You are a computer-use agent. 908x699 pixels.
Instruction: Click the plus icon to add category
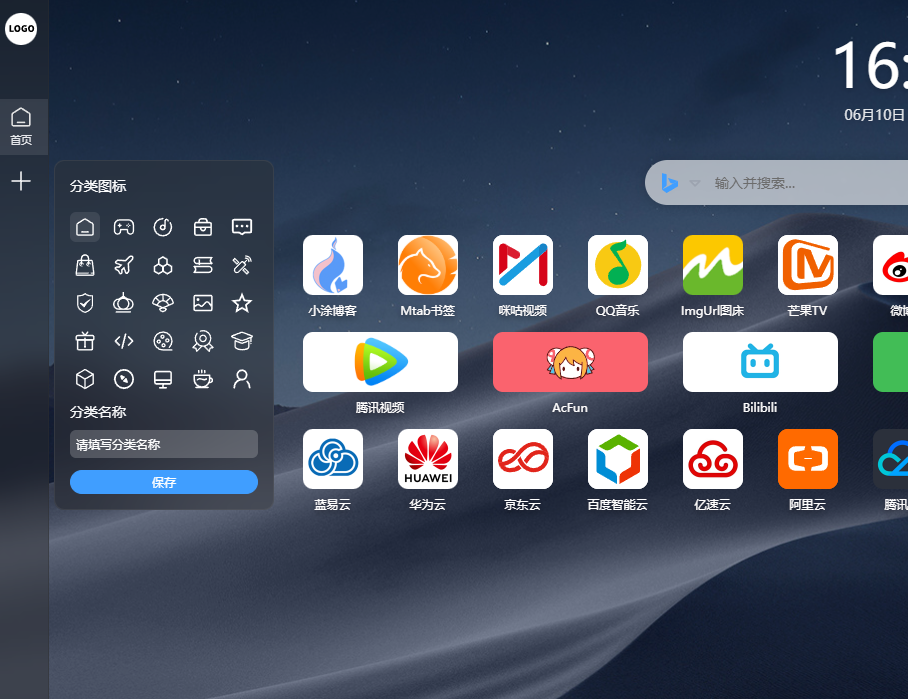[21, 181]
